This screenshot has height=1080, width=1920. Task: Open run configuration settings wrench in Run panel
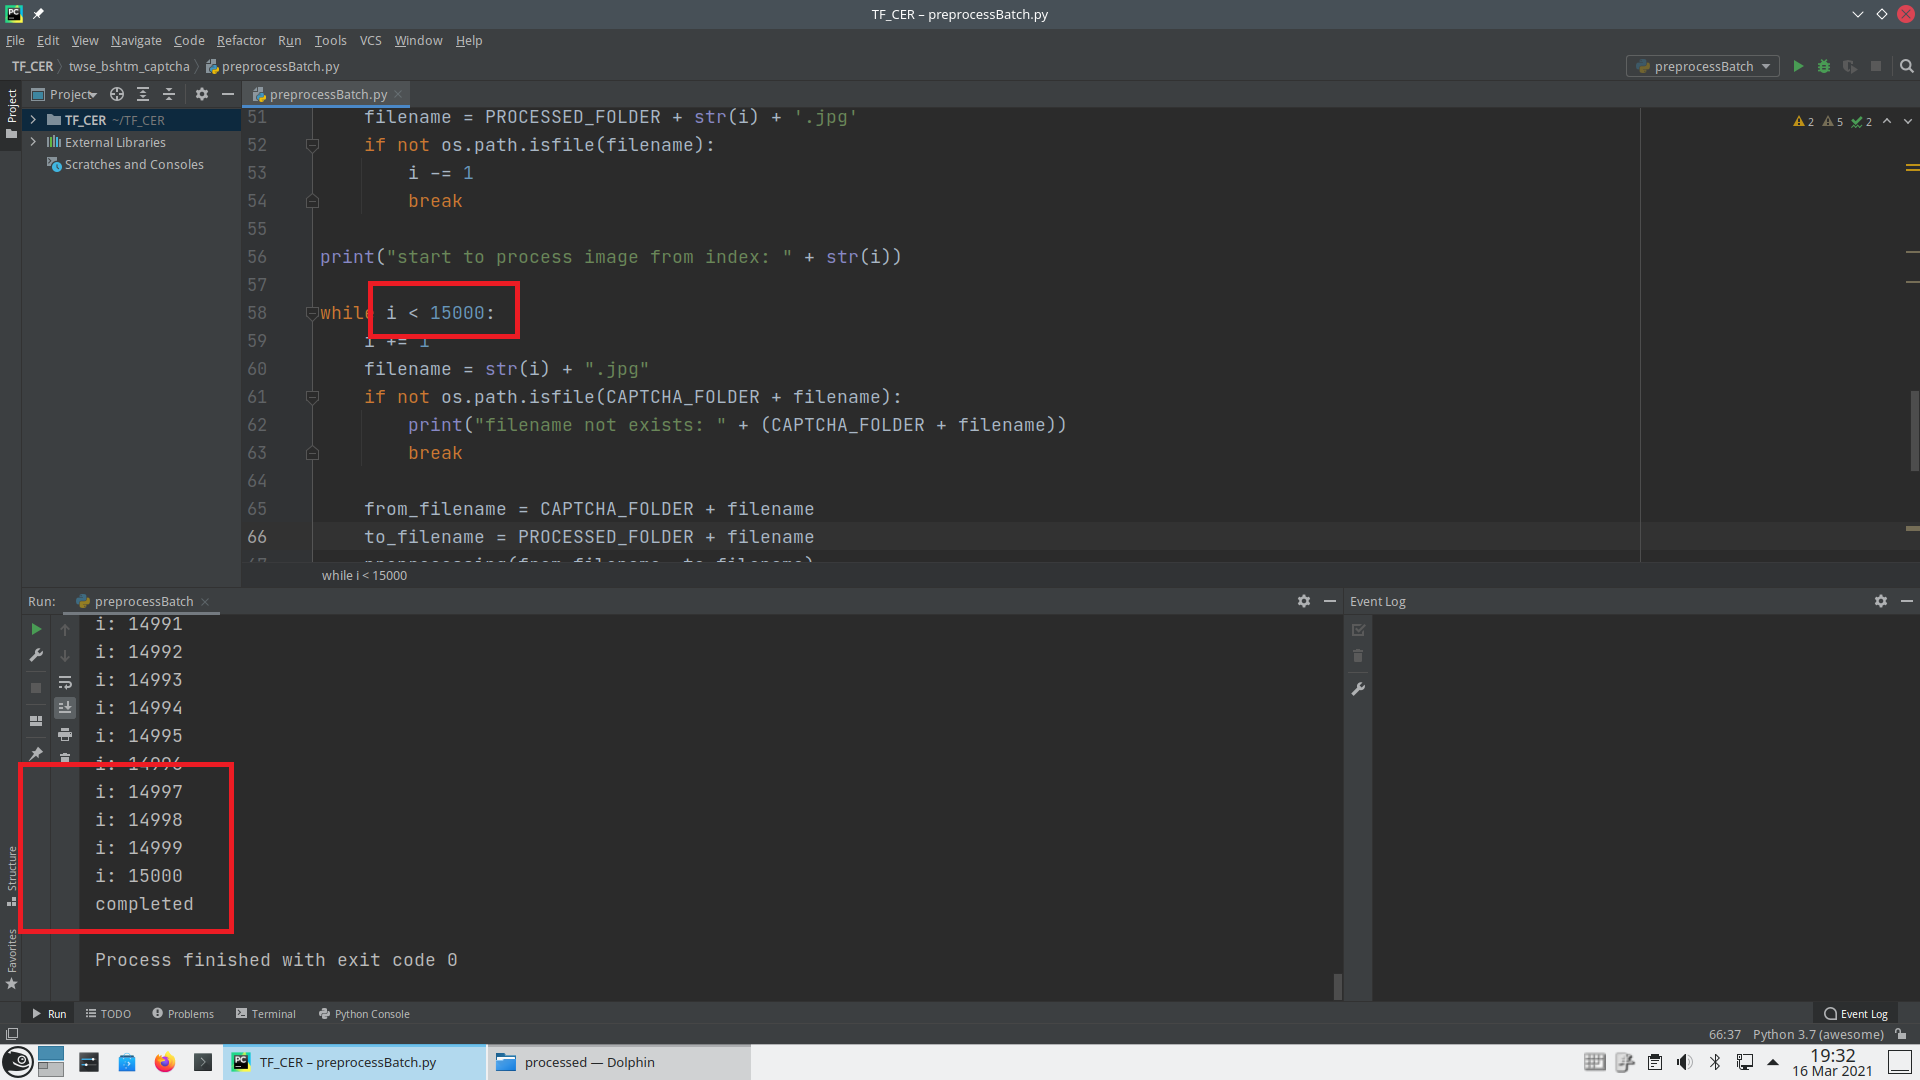click(x=36, y=655)
